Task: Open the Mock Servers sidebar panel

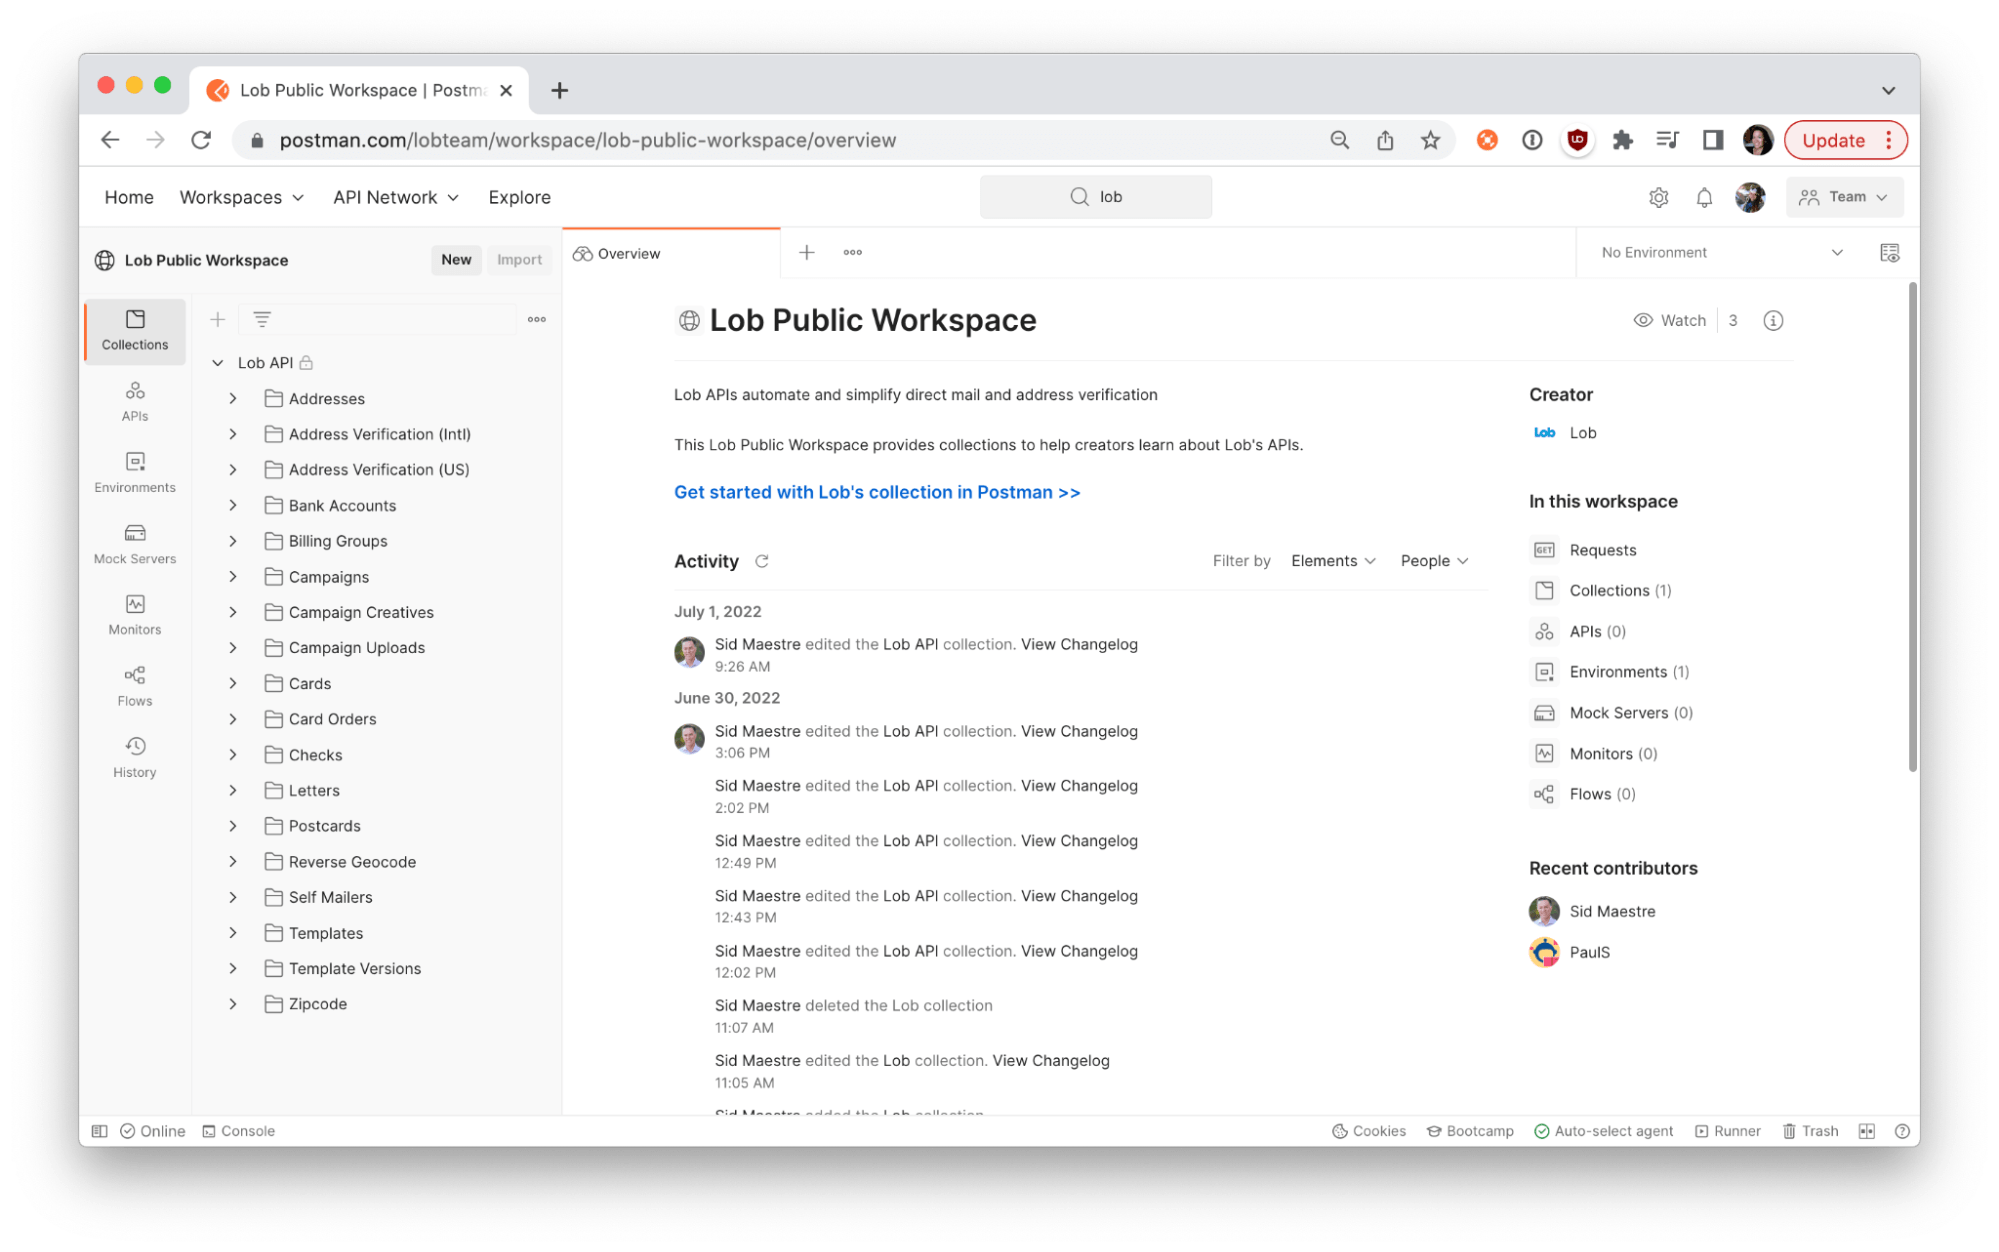Action: click(x=135, y=544)
